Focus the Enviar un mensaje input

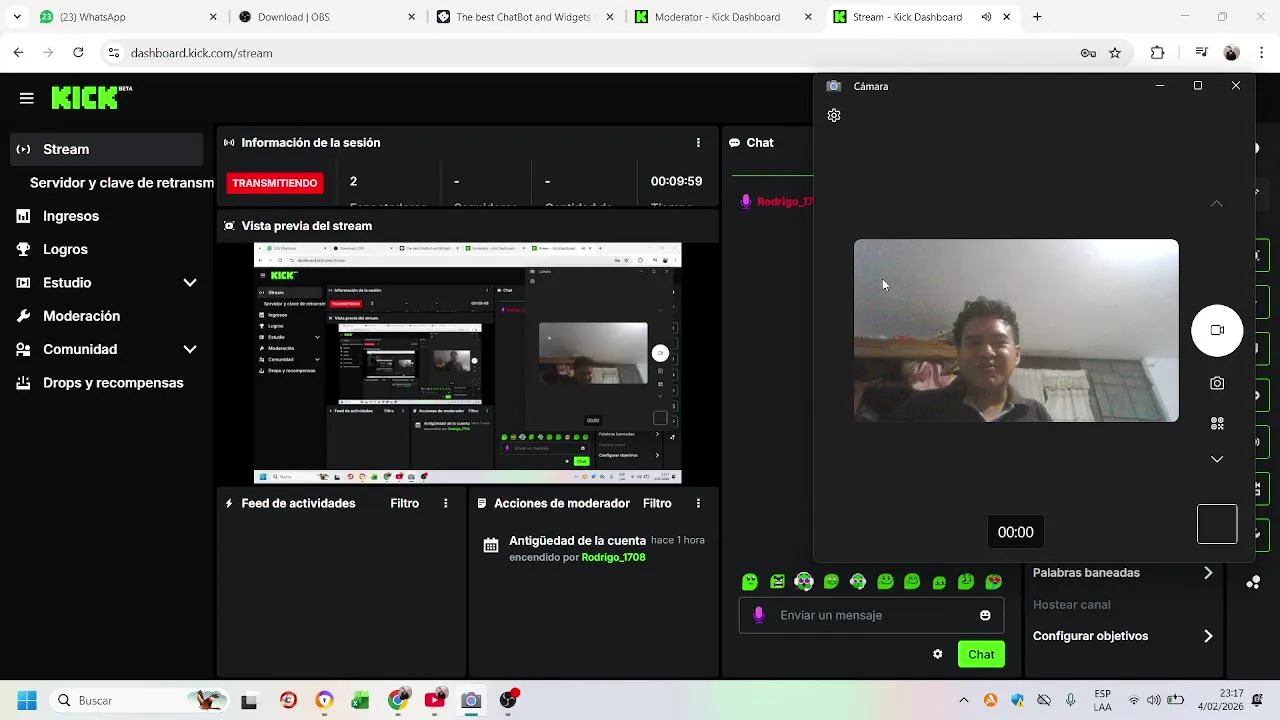click(x=870, y=615)
